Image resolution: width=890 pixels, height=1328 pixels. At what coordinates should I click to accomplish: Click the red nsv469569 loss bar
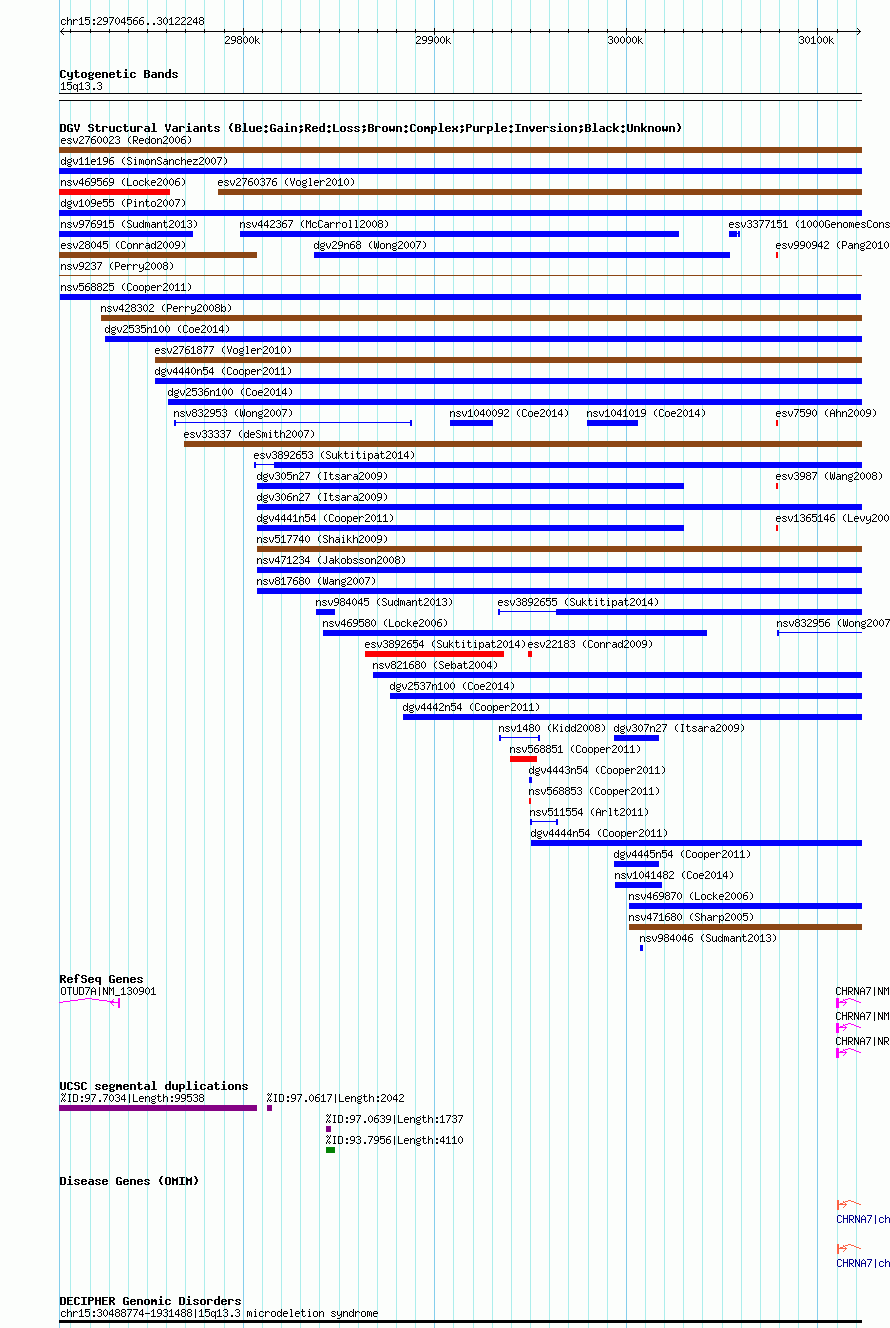[114, 192]
